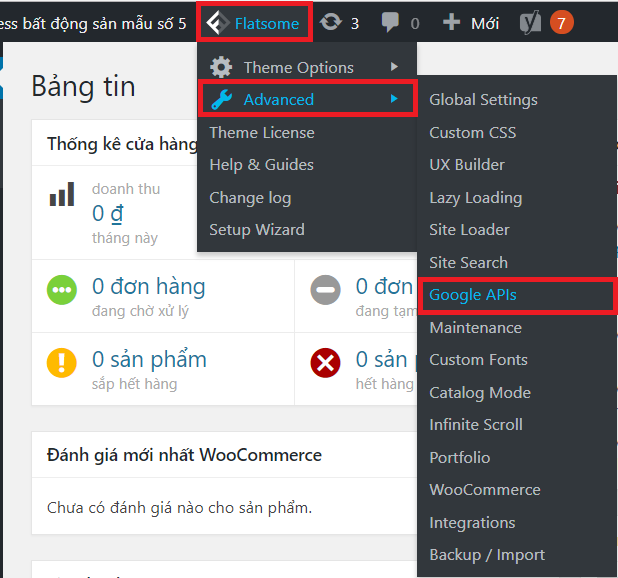Click the sắp hết hàng label
The height and width of the screenshot is (578, 618).
click(134, 384)
